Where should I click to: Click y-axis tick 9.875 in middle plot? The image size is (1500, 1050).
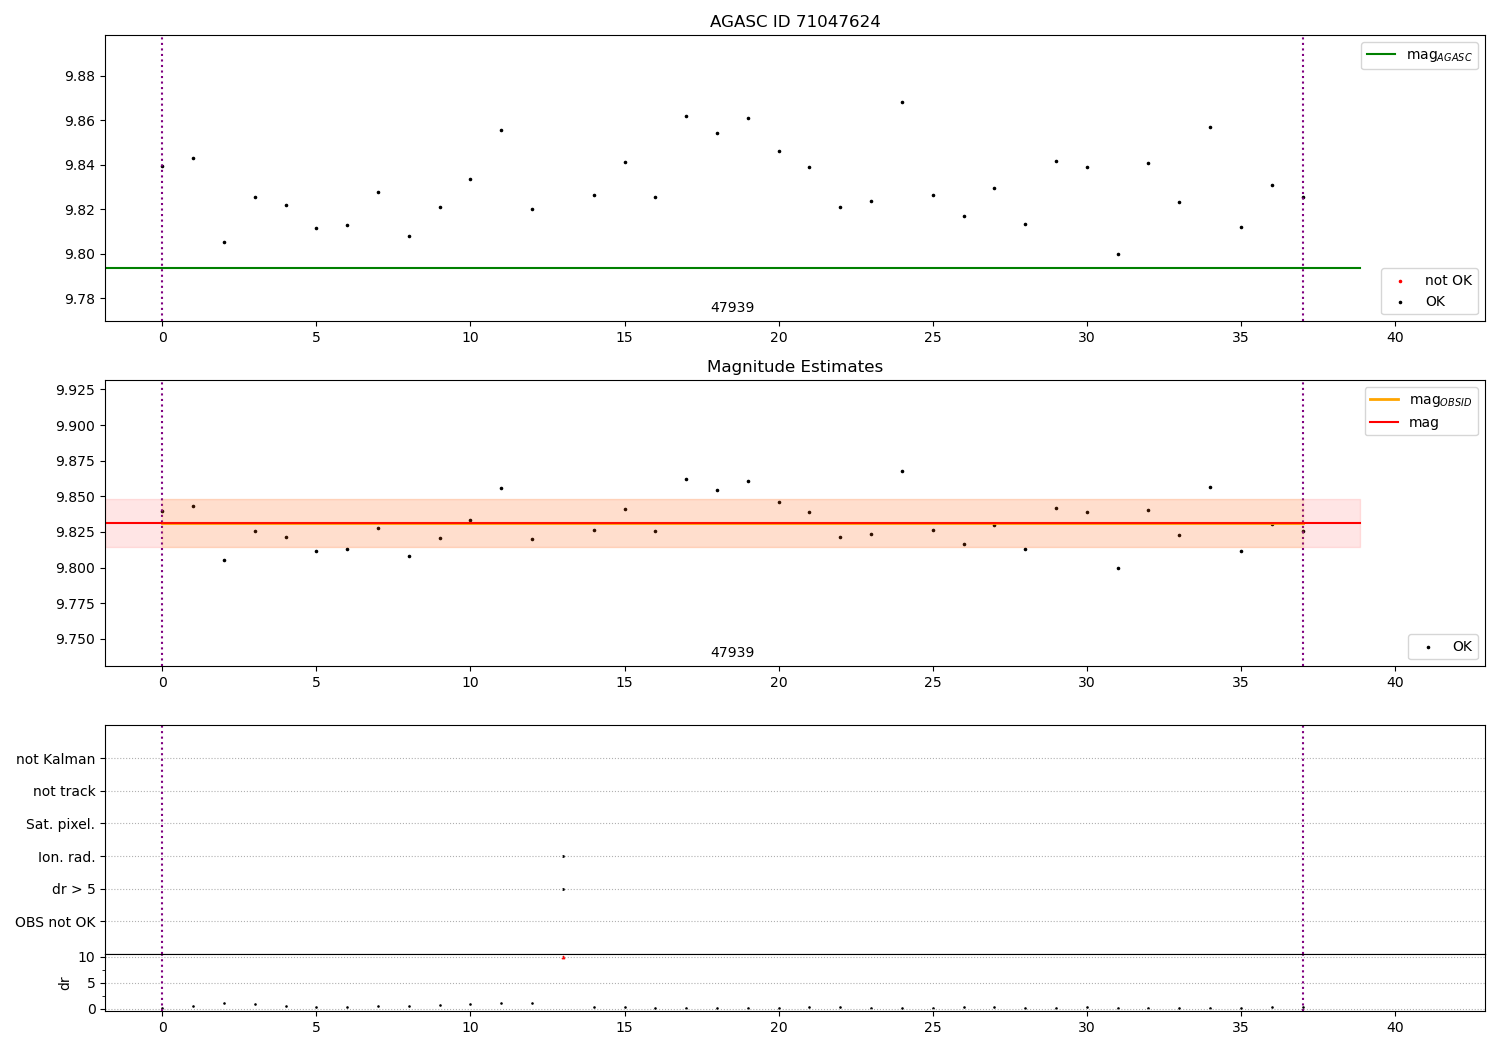click(76, 462)
